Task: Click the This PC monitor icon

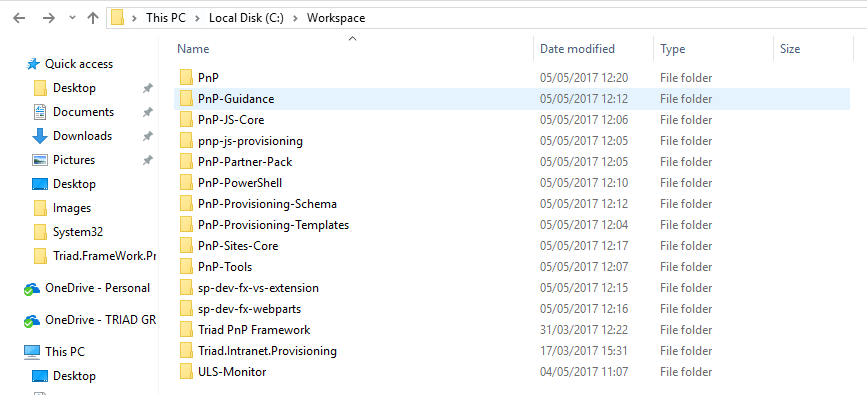Action: click(x=32, y=352)
